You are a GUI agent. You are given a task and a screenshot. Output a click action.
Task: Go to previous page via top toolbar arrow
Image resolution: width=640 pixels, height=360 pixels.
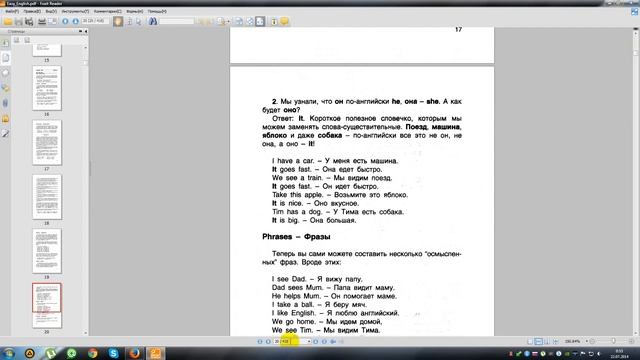[65, 21]
